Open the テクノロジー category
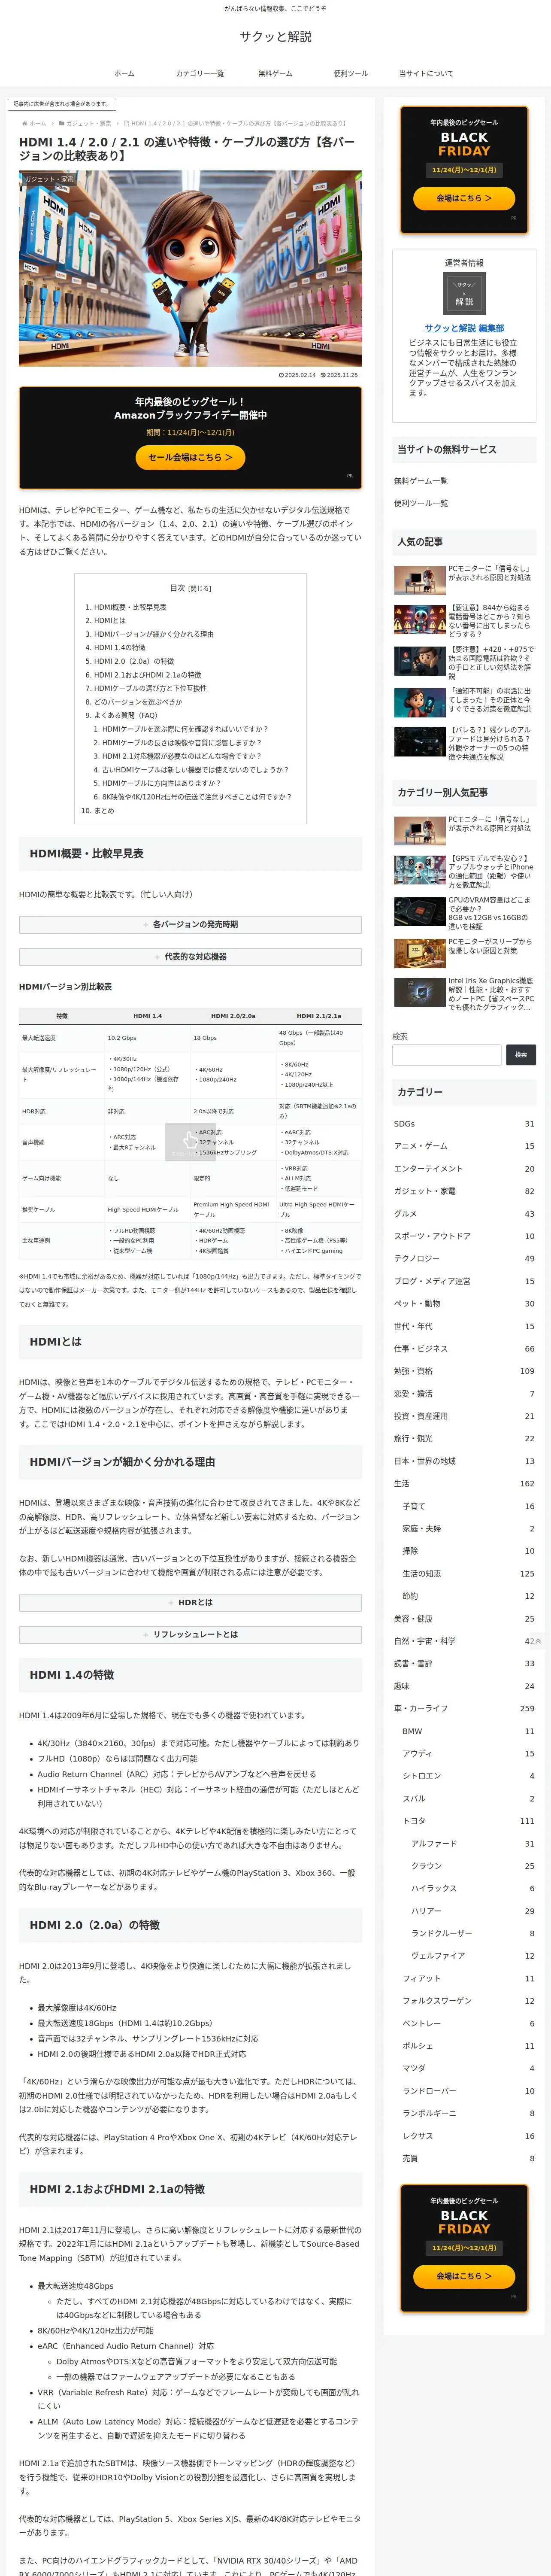551x2576 pixels. [464, 1259]
